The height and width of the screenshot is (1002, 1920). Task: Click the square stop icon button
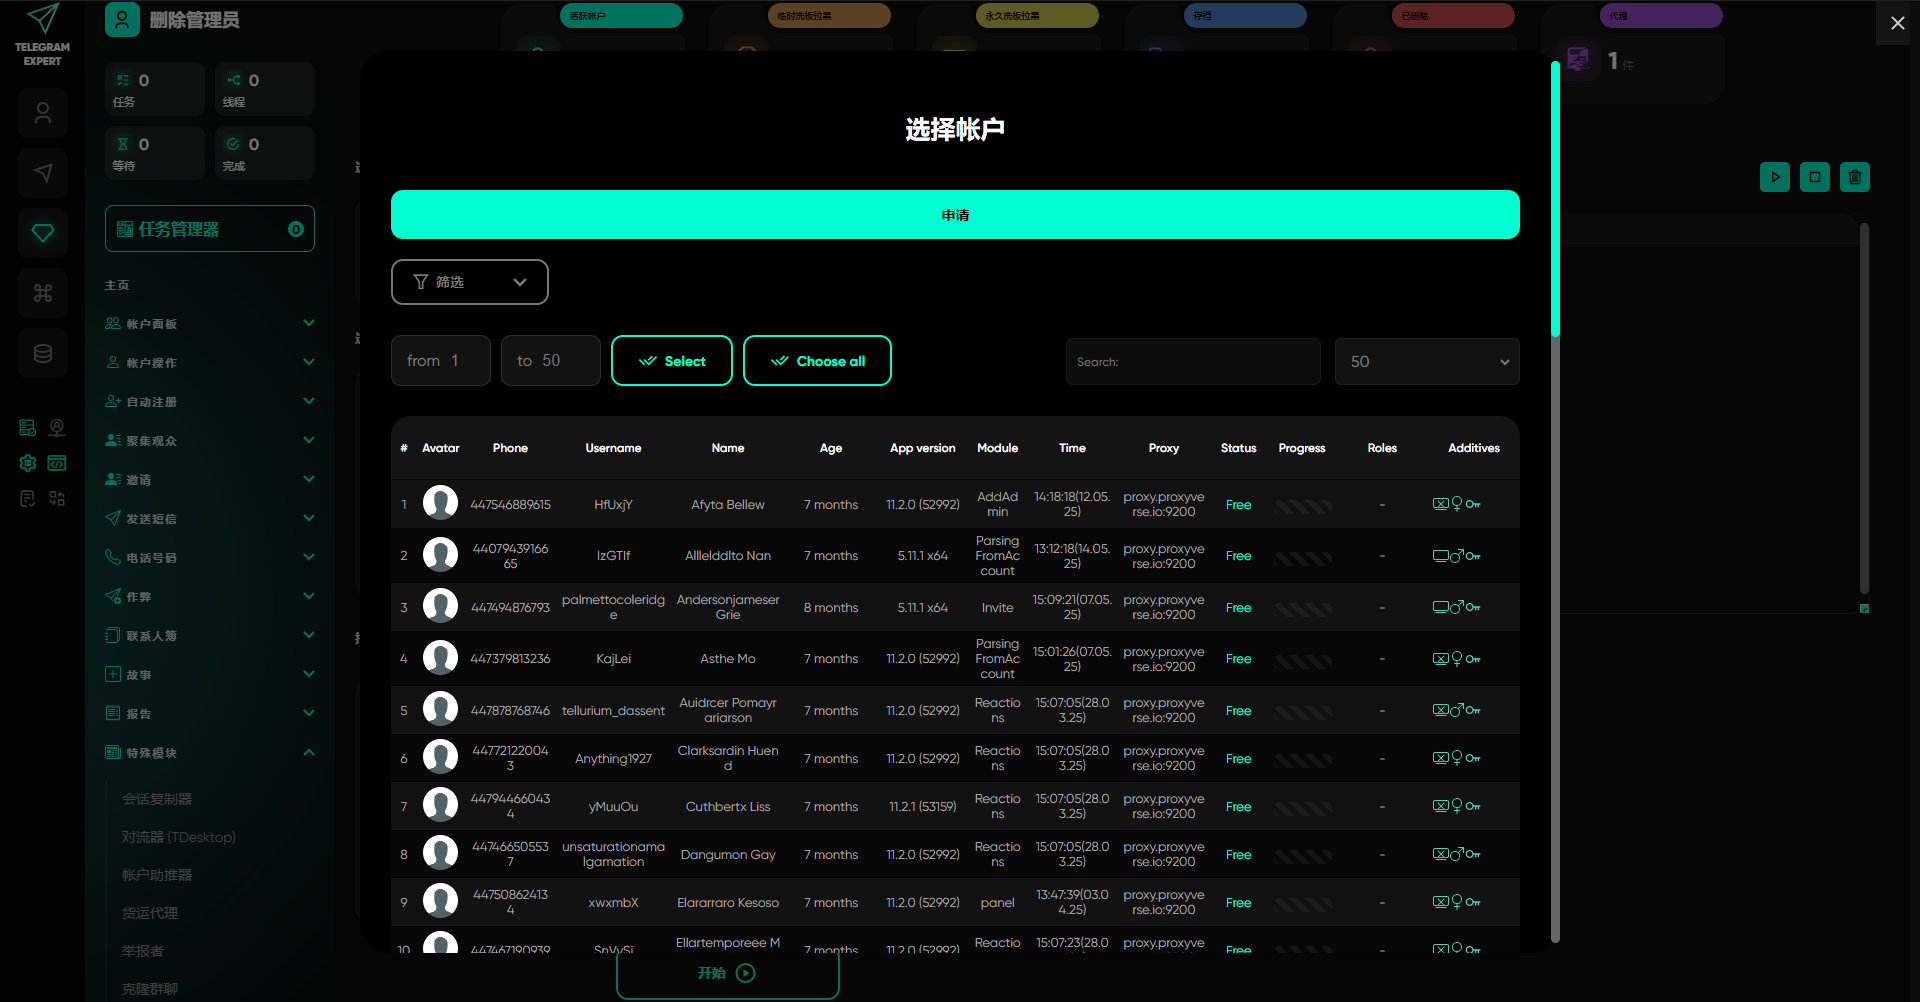[1814, 177]
